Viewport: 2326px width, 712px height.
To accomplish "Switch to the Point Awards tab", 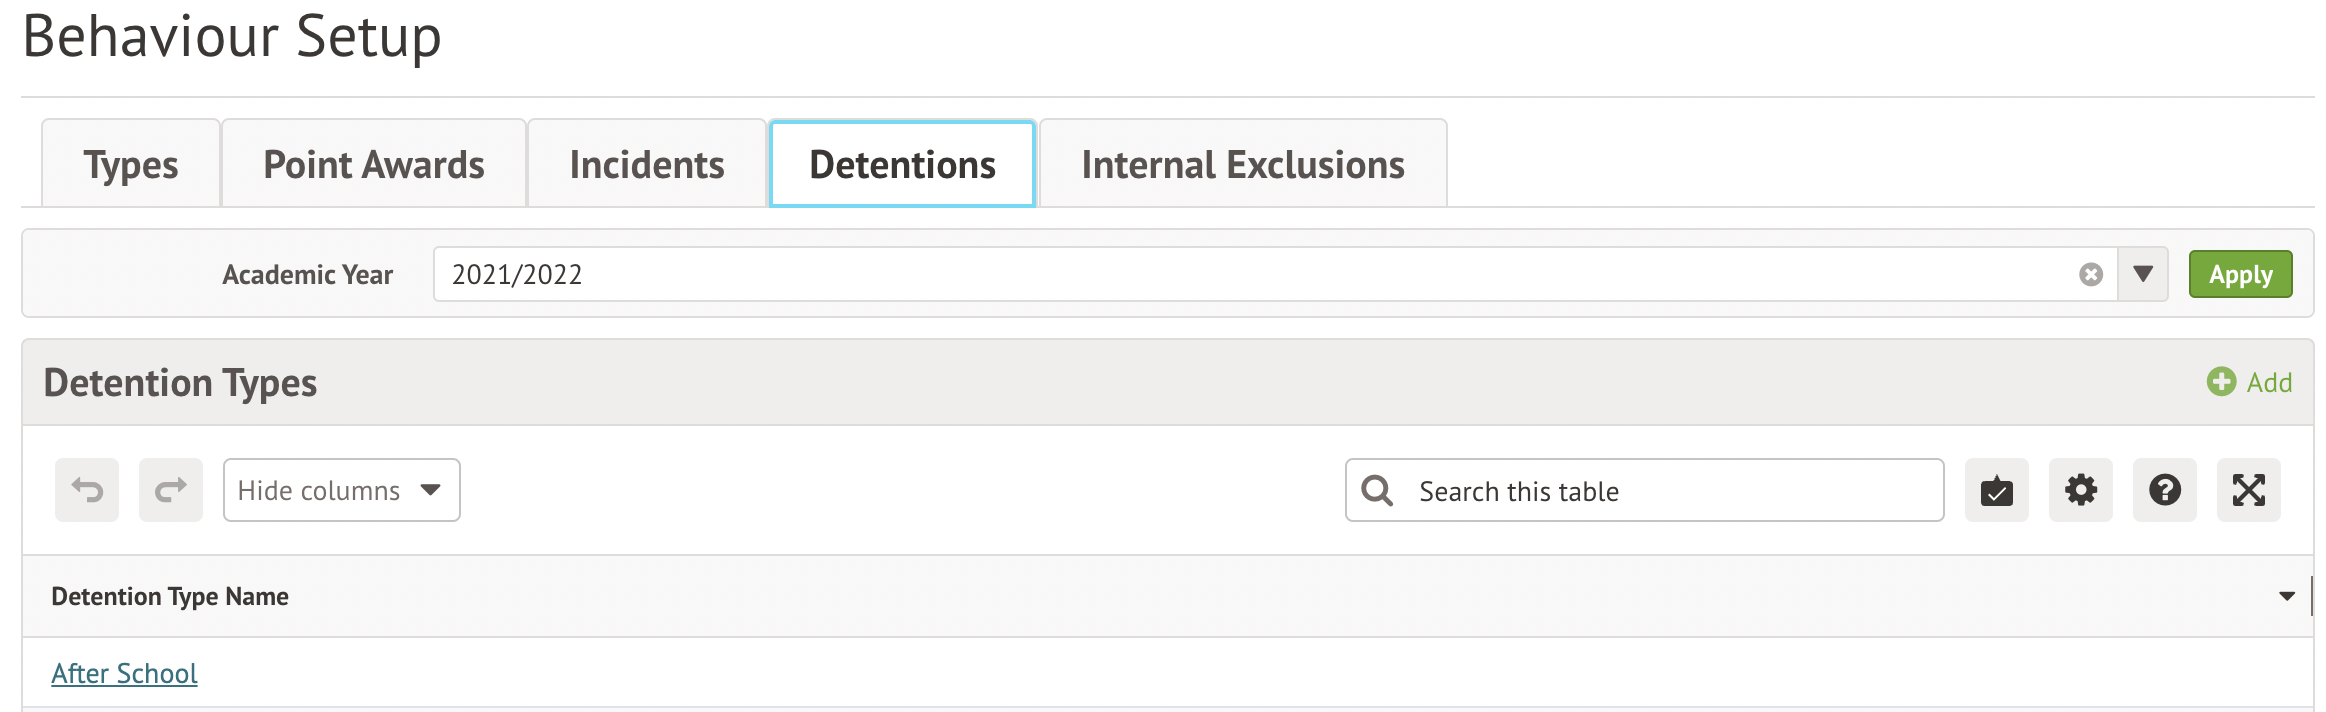I will [374, 164].
